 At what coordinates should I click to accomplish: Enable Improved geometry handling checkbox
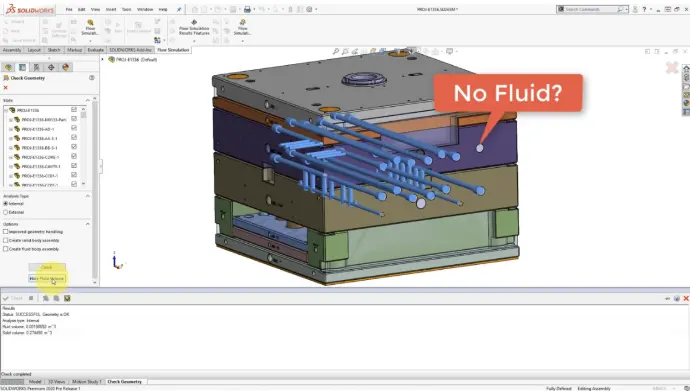6,231
